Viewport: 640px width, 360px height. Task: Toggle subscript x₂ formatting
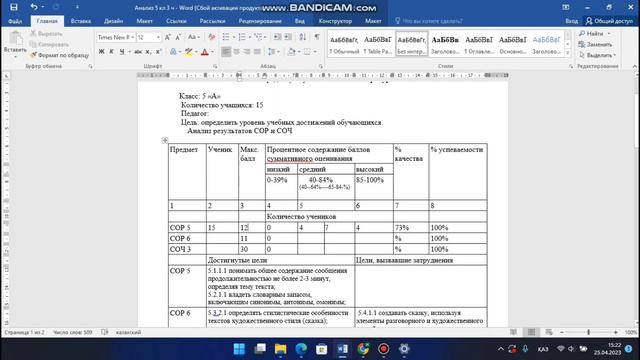tap(149, 52)
